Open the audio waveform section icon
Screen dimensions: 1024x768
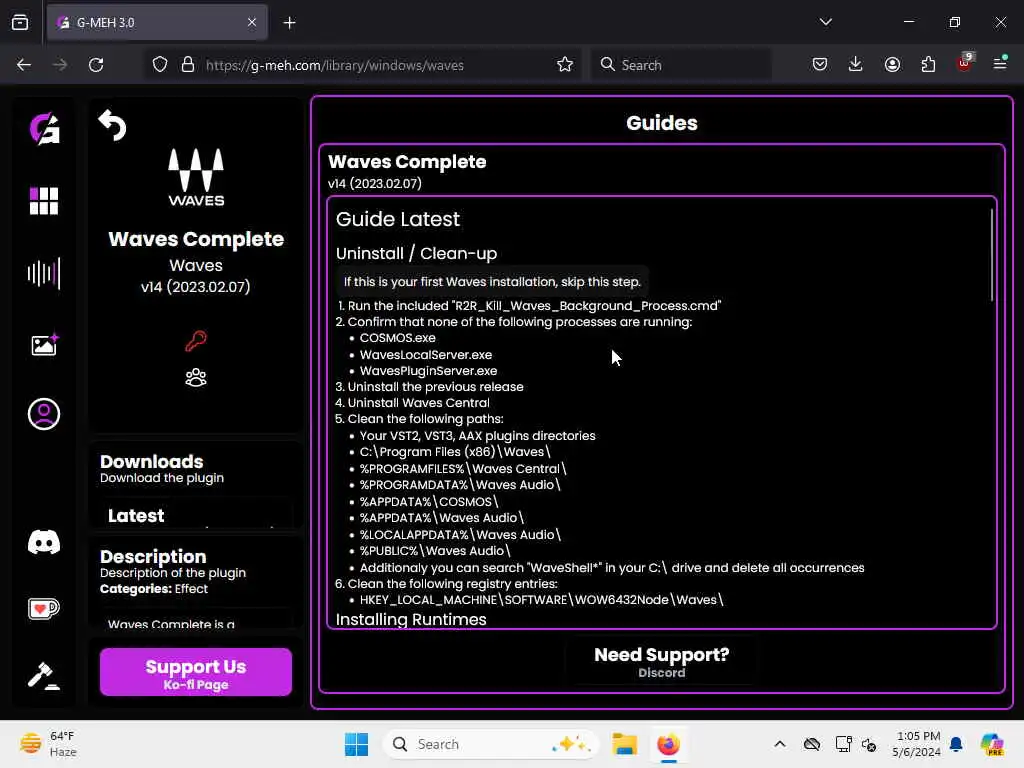pos(44,273)
